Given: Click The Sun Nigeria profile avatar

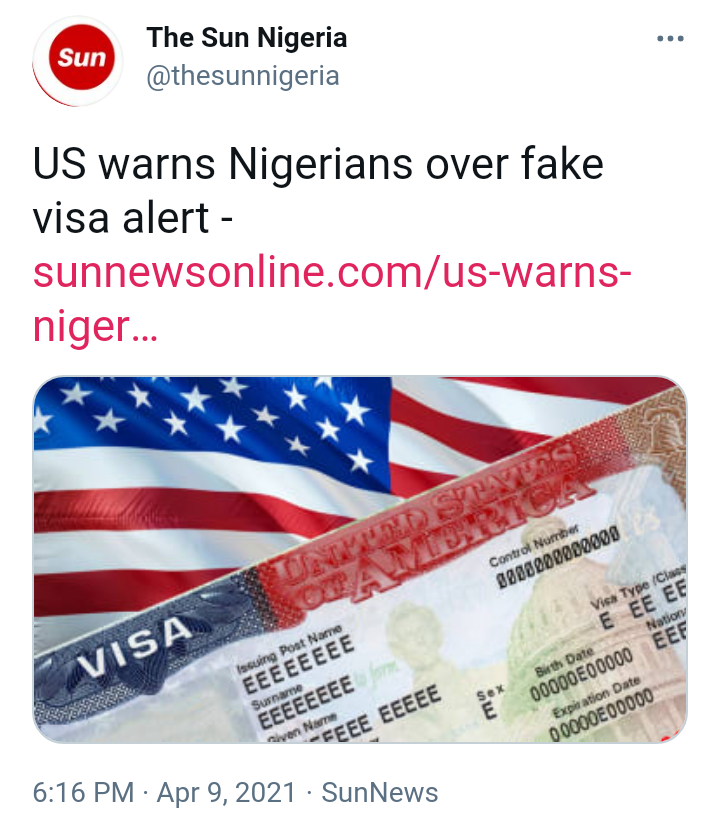Looking at the screenshot, I should click(79, 59).
